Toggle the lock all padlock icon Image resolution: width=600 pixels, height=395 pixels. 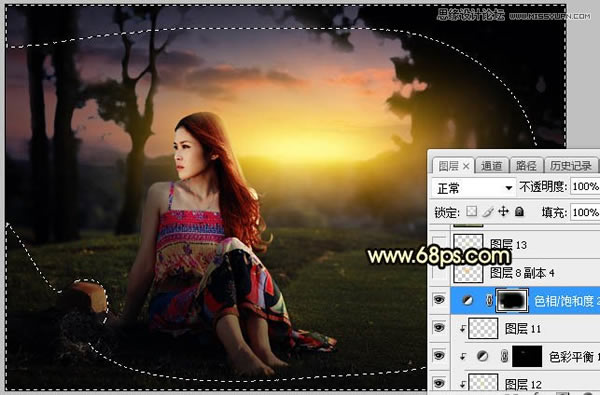[519, 211]
